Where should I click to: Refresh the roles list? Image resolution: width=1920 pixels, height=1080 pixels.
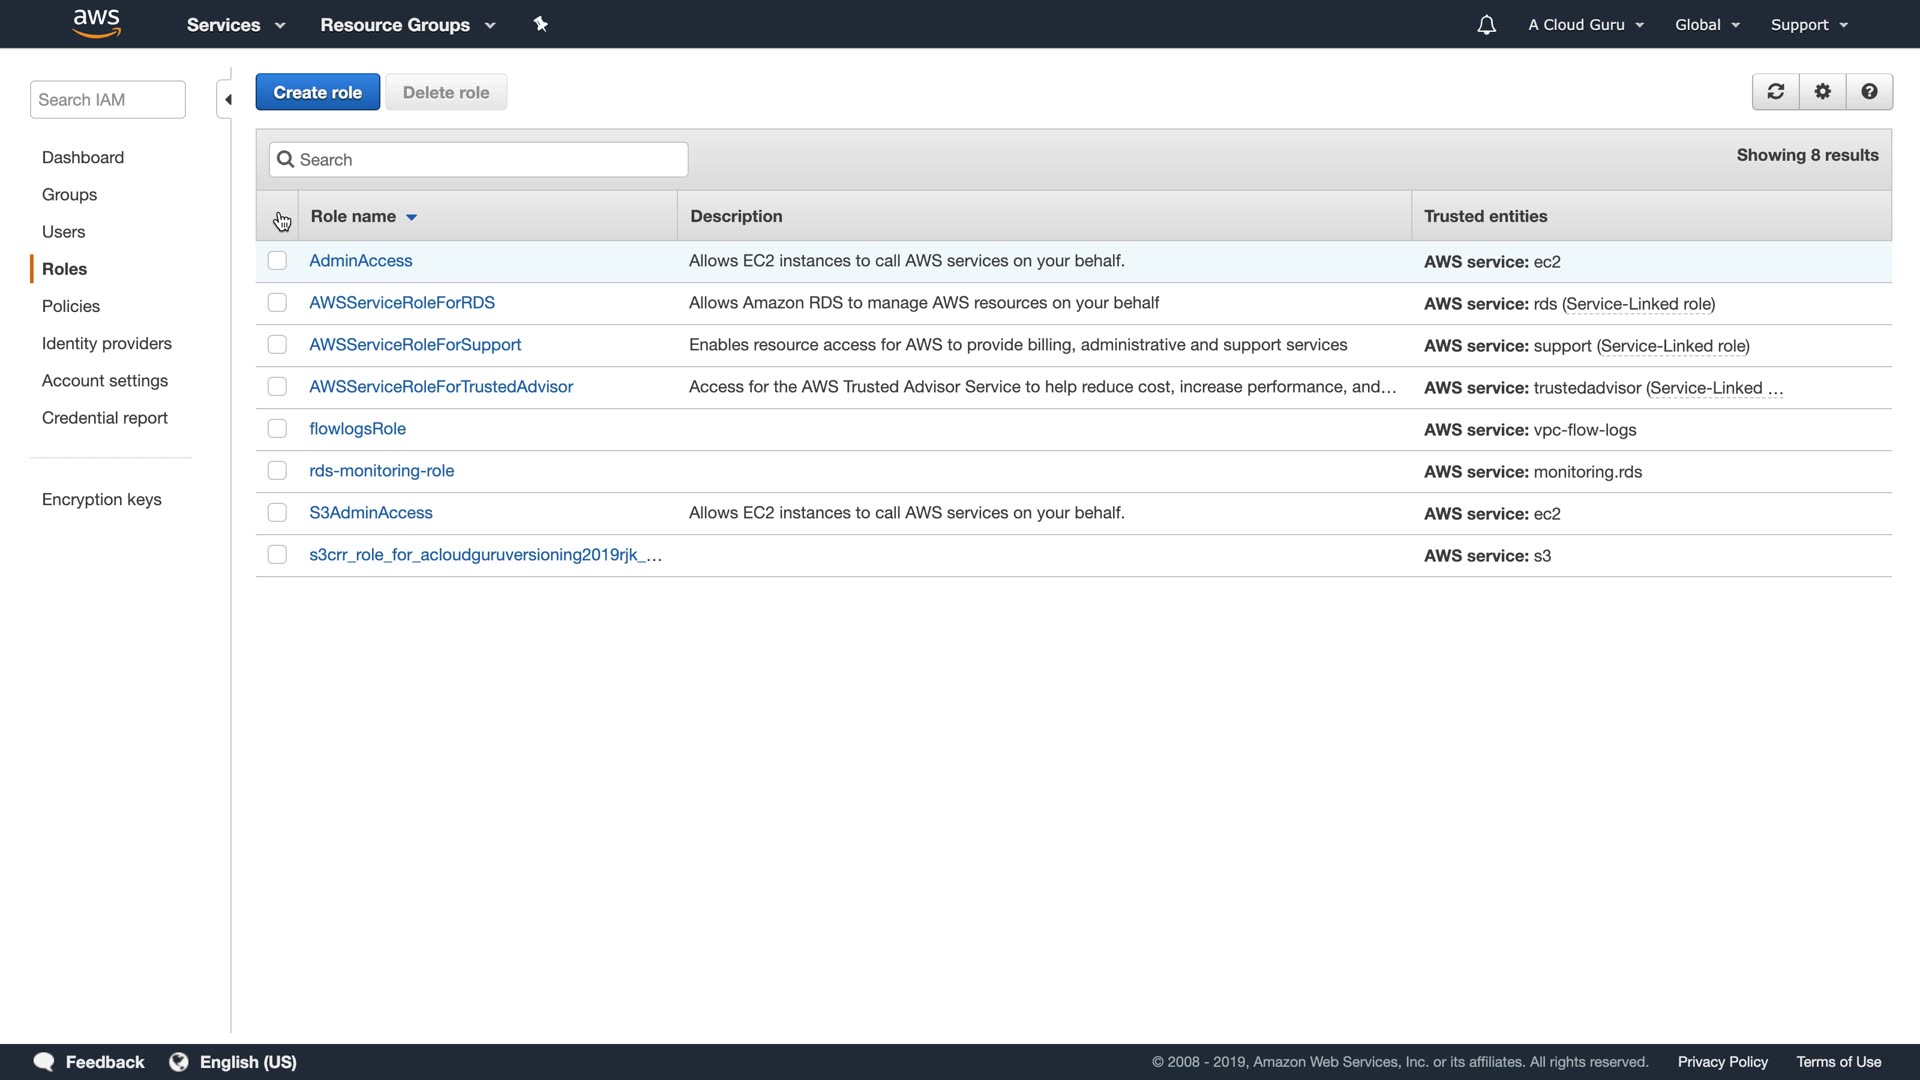(1776, 92)
